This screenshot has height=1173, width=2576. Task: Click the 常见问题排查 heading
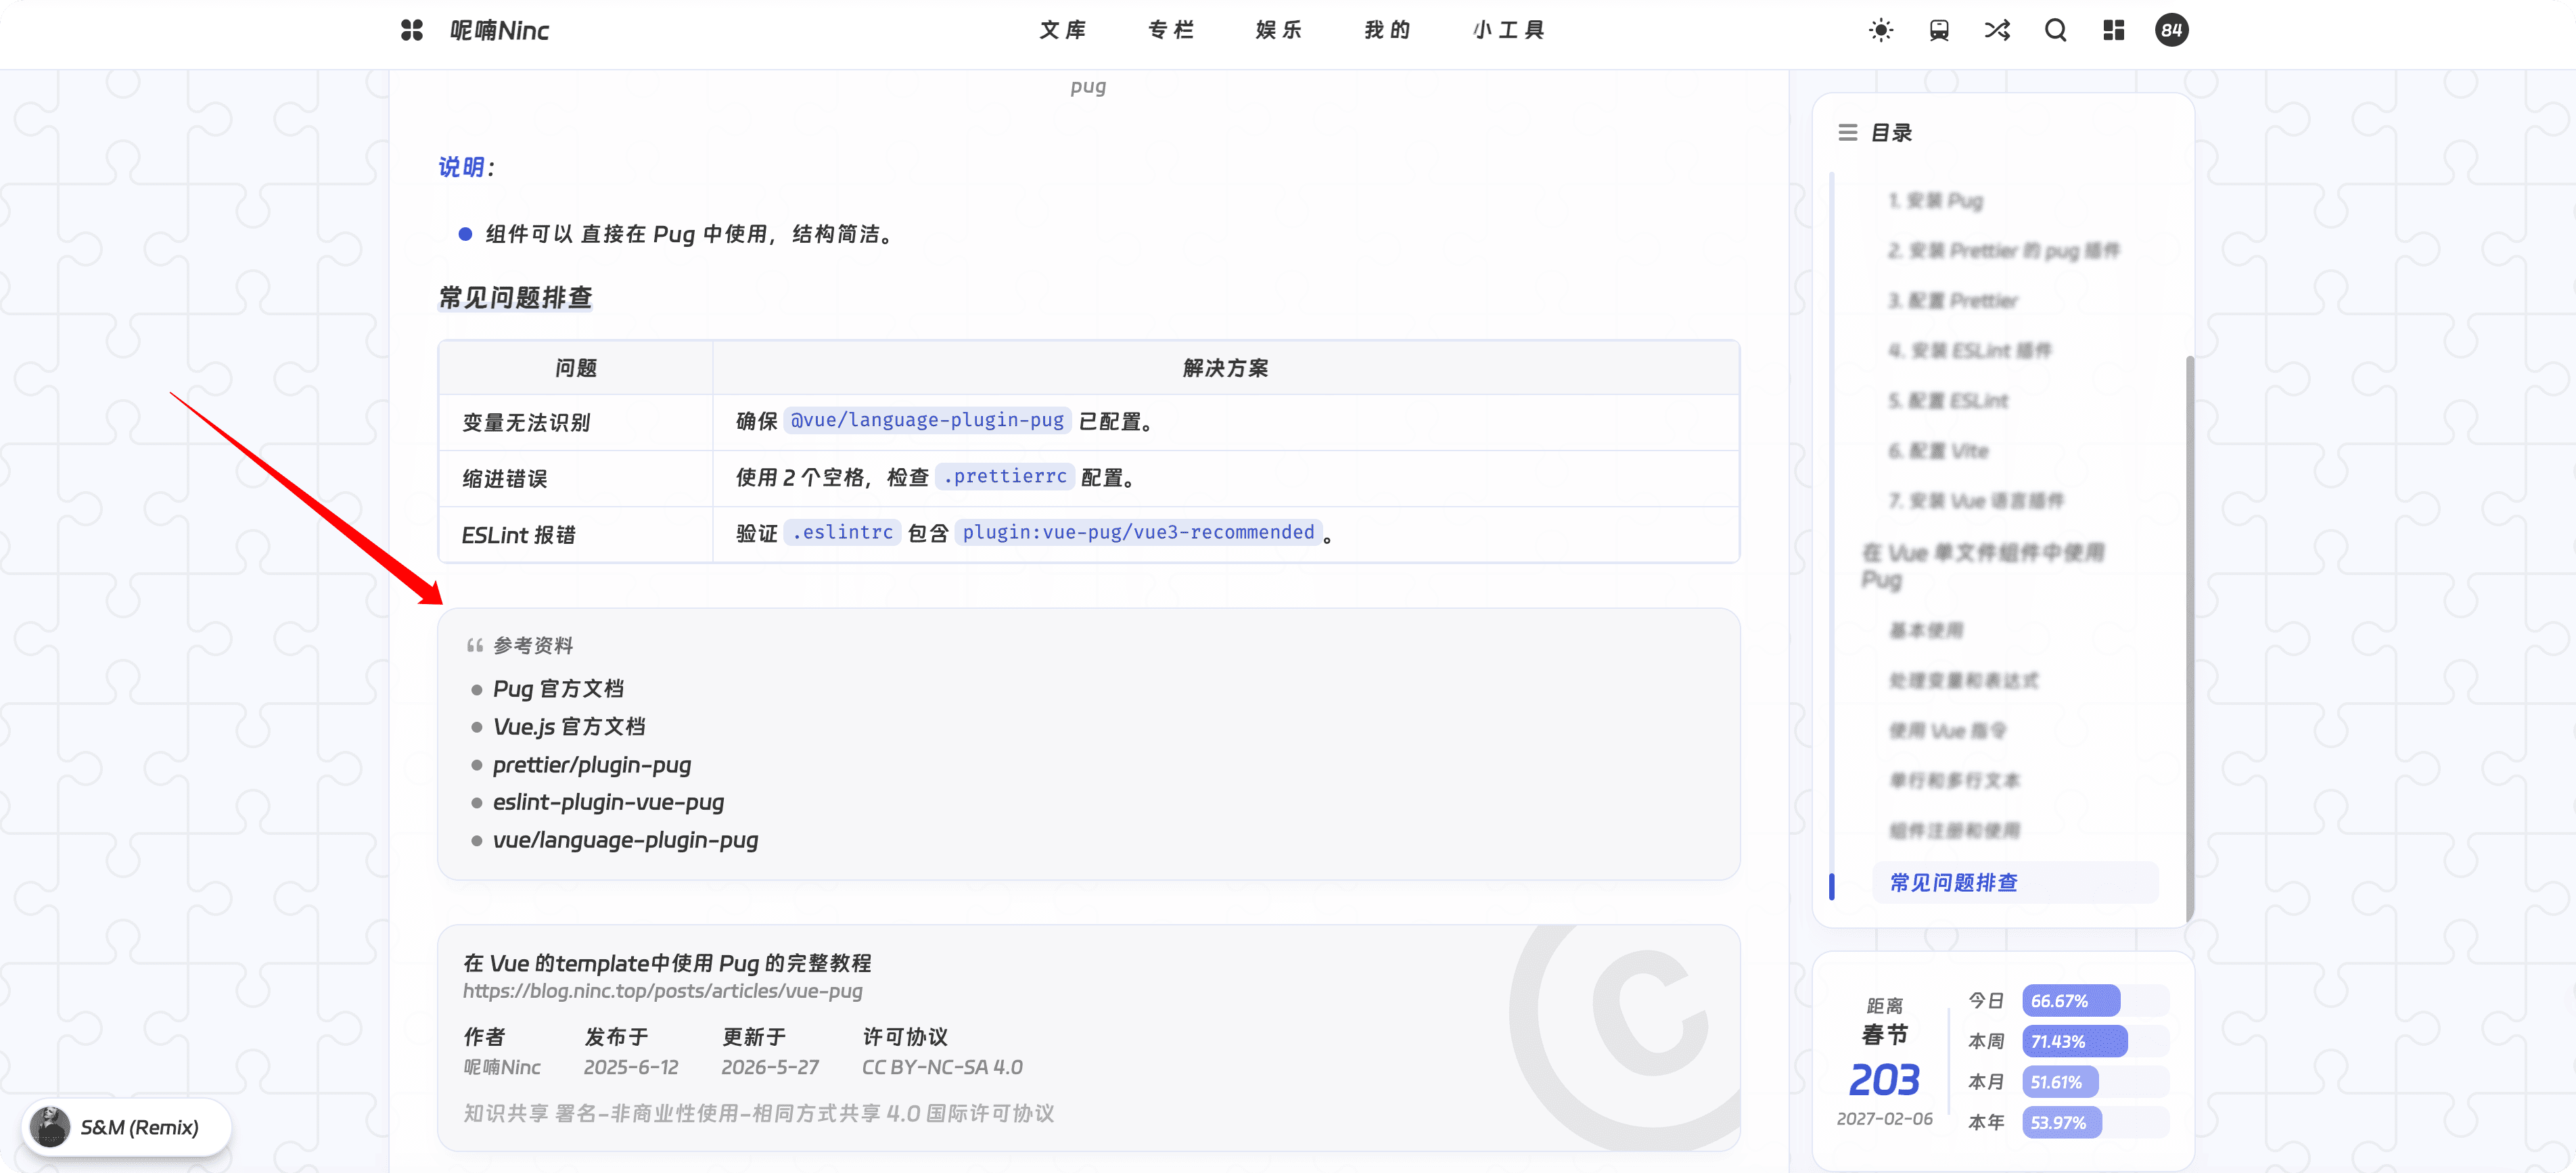click(515, 298)
